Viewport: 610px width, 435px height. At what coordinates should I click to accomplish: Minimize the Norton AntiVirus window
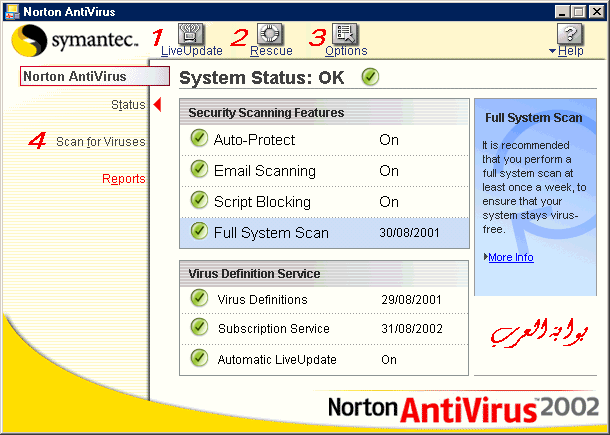click(562, 12)
